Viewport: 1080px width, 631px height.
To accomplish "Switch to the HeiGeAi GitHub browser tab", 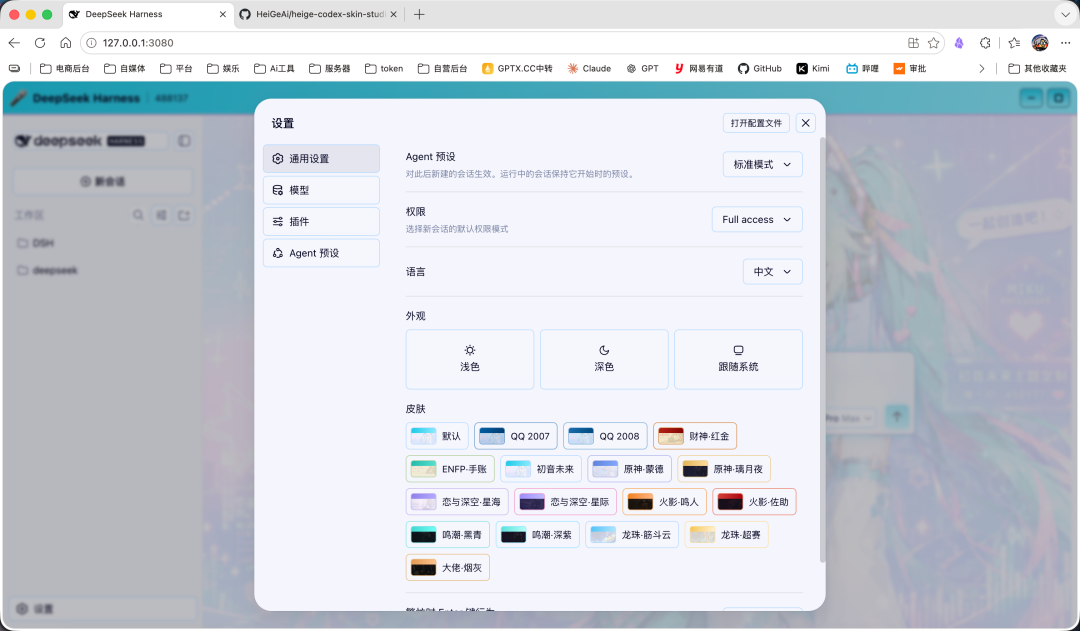I will click(x=319, y=14).
